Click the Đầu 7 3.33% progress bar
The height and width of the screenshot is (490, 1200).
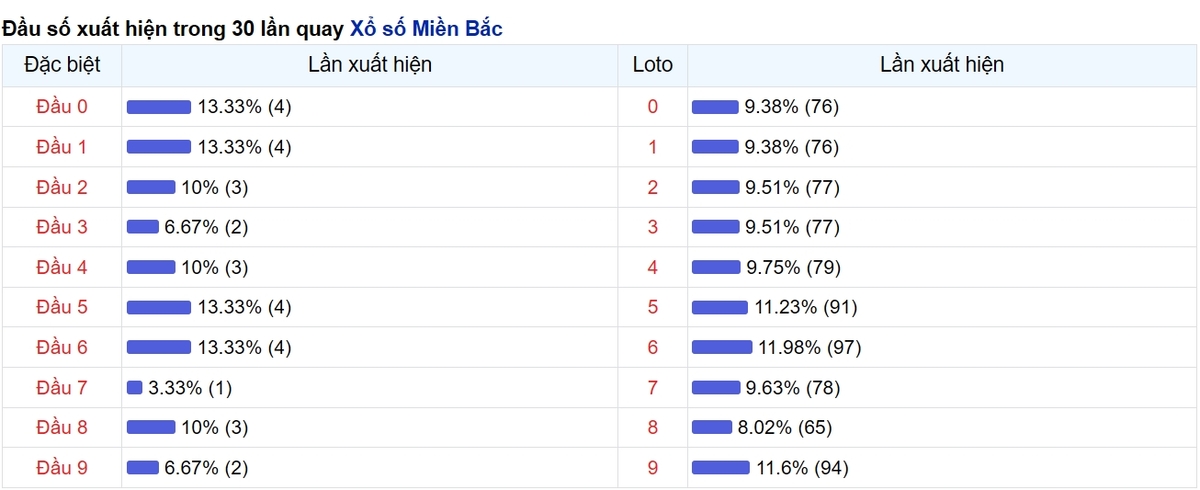pos(135,387)
